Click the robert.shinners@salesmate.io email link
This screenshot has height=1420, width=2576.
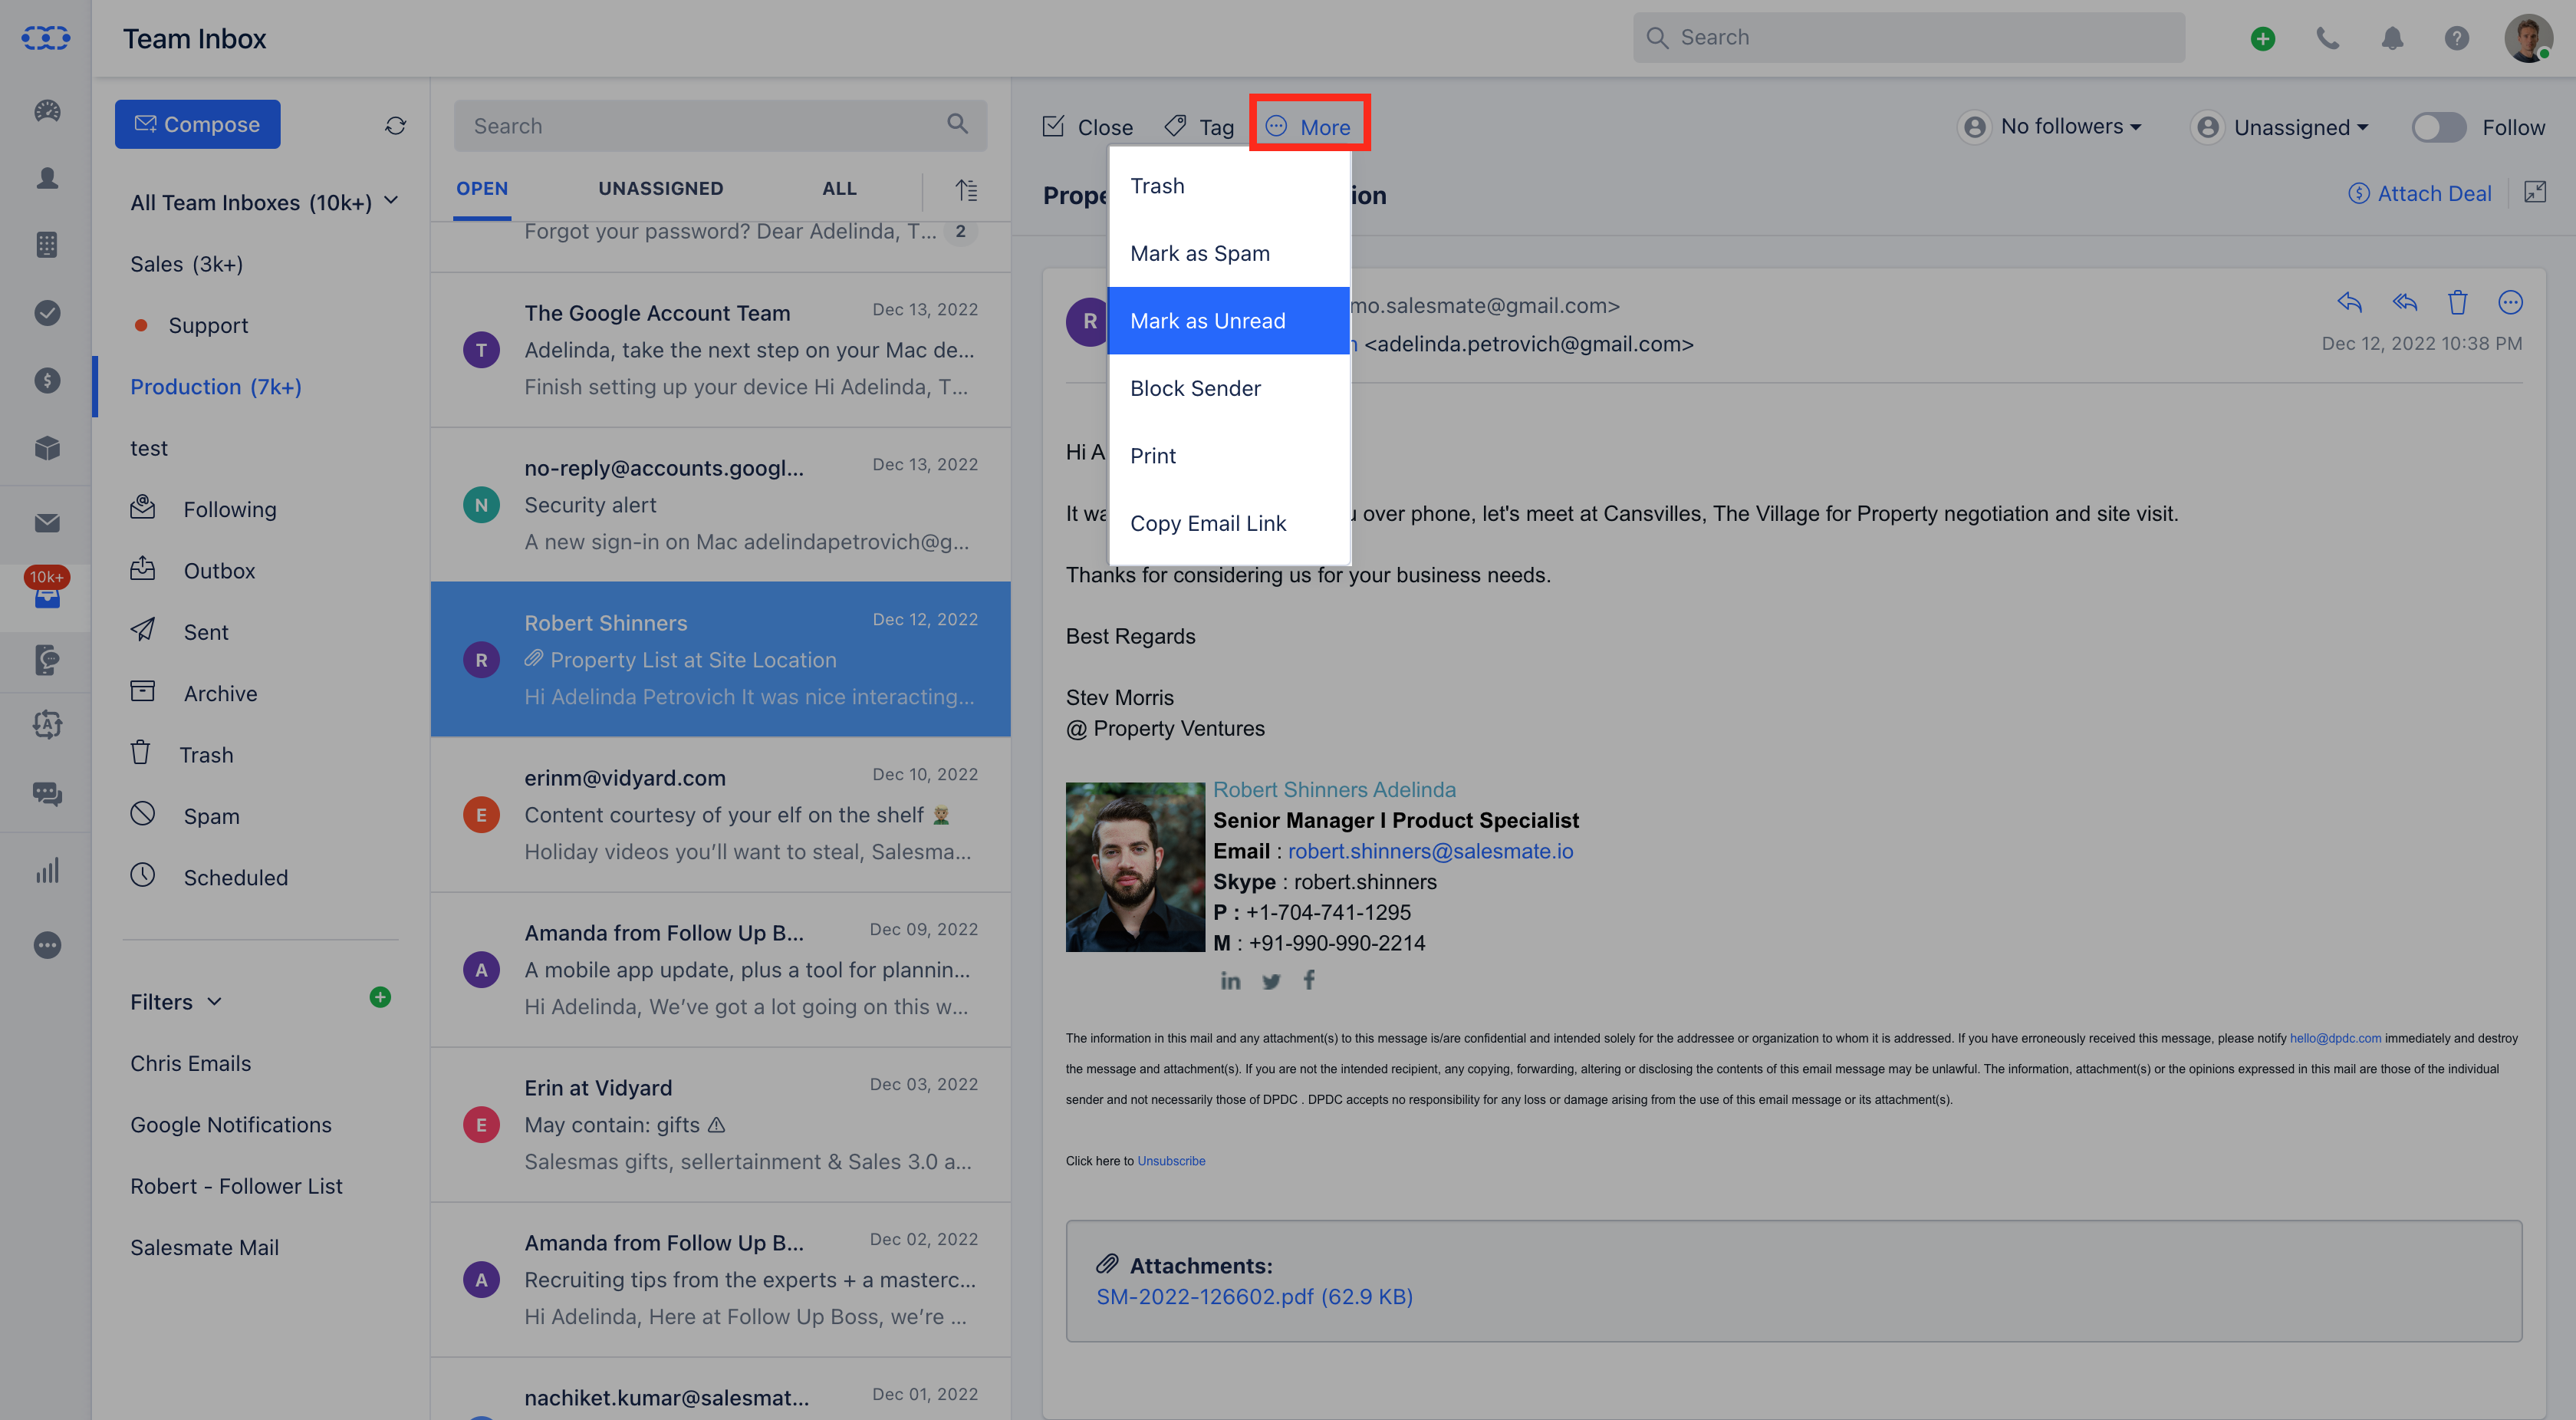point(1430,851)
